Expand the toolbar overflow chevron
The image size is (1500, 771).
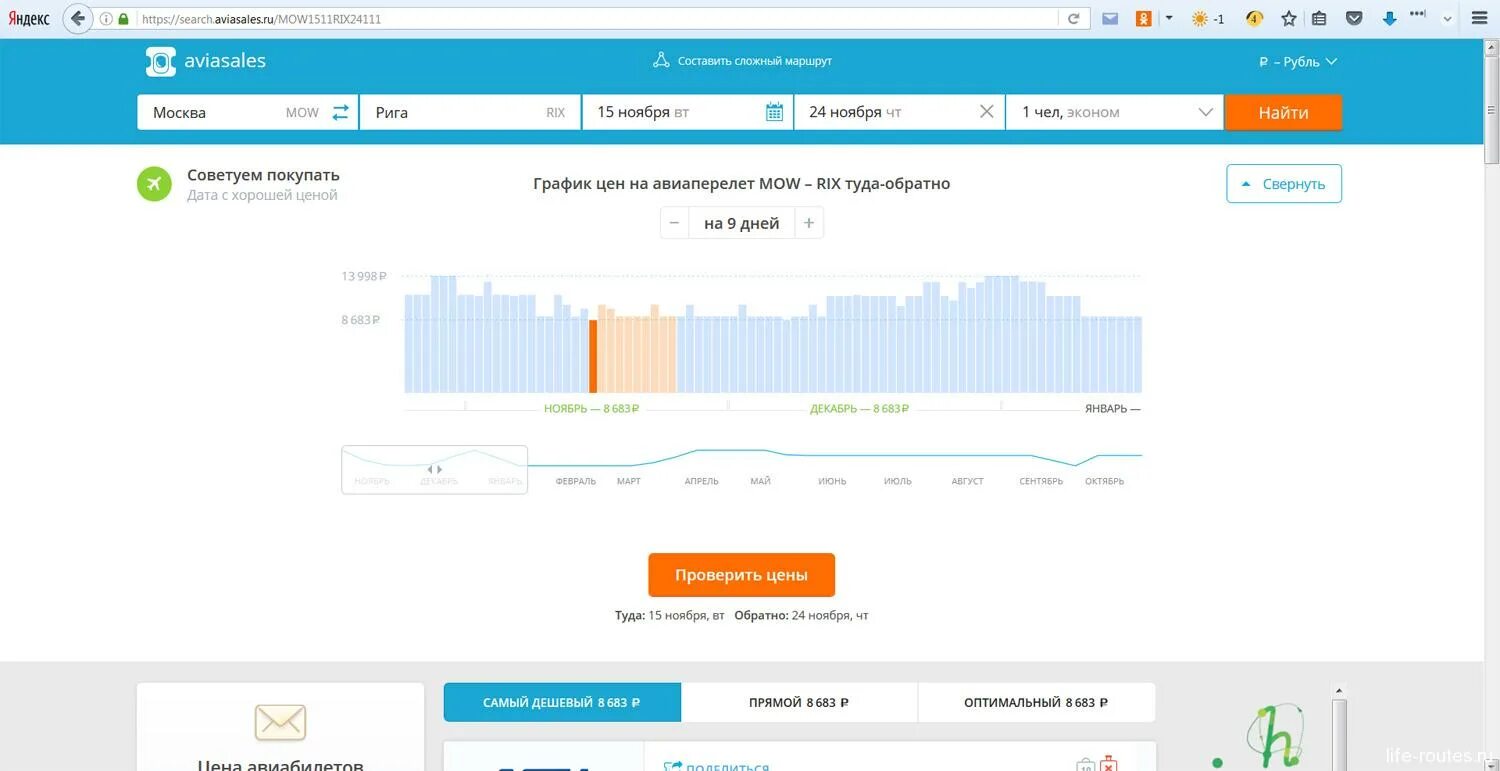(x=1447, y=18)
